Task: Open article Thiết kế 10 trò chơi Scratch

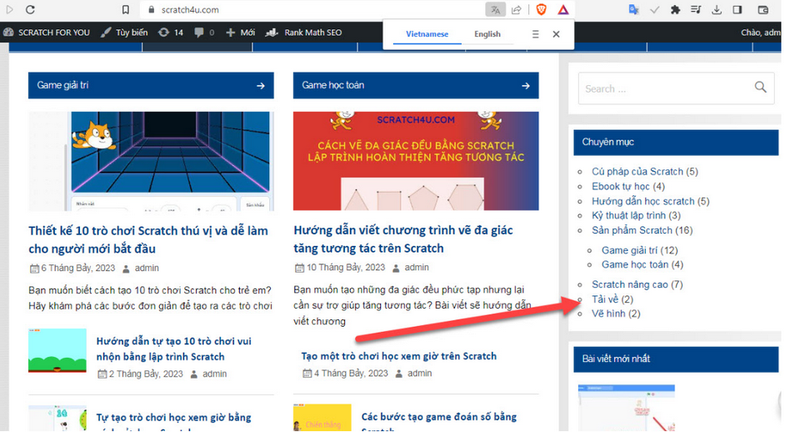Action: [148, 240]
